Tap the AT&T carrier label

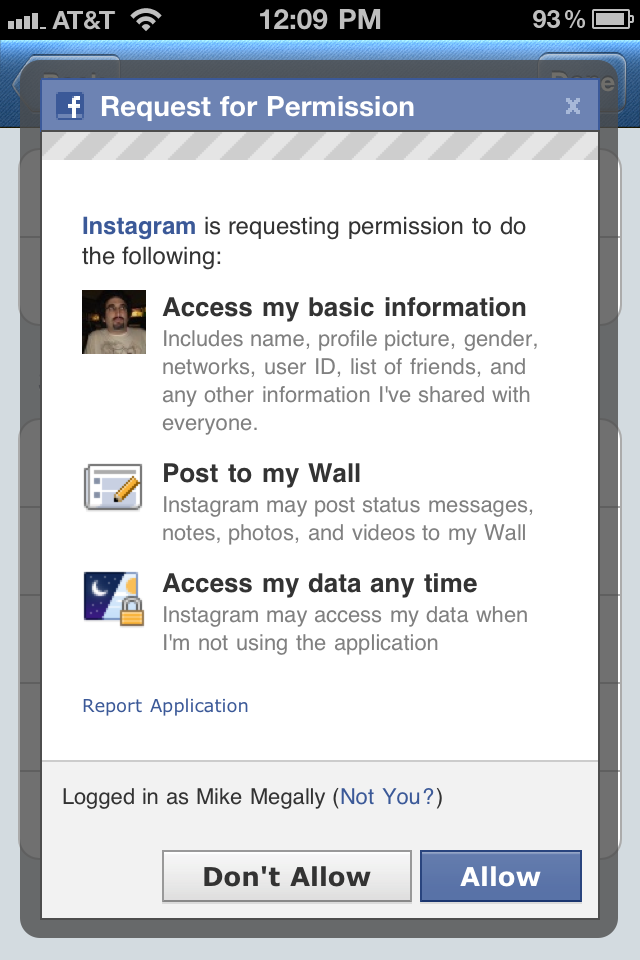[83, 20]
